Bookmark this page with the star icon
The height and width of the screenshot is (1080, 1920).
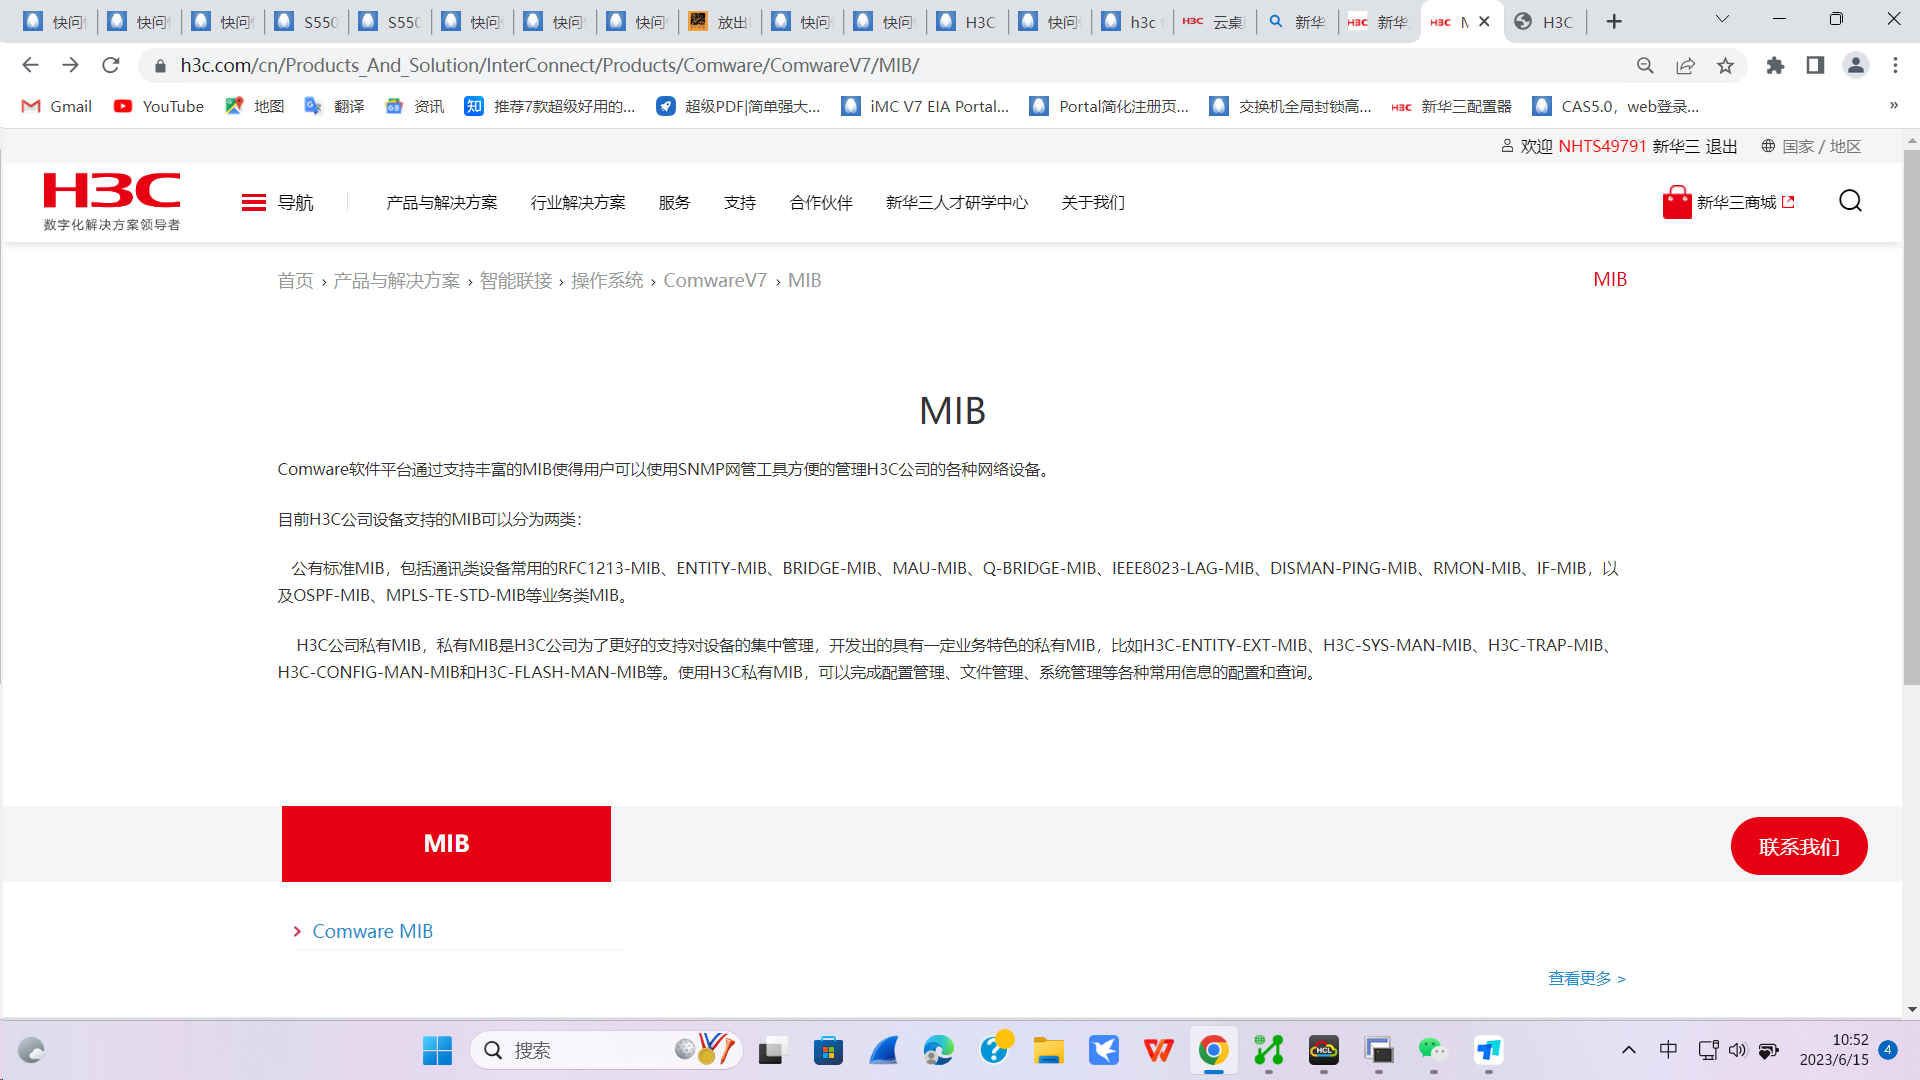coord(1725,66)
